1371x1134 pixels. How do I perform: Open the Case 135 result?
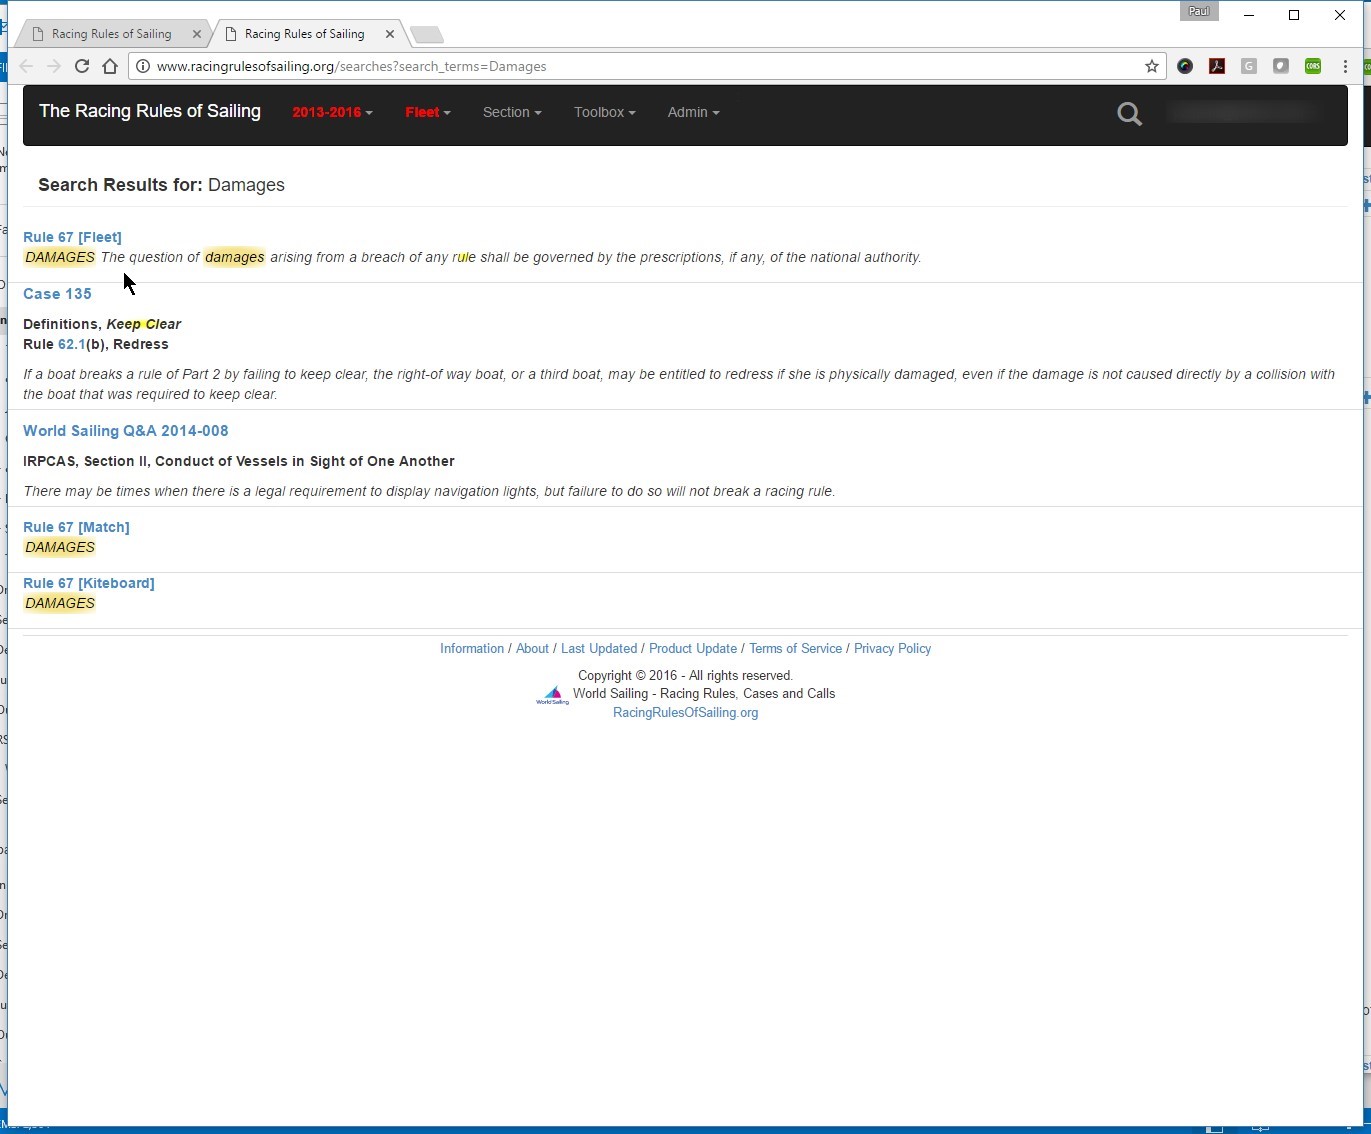[x=57, y=294]
